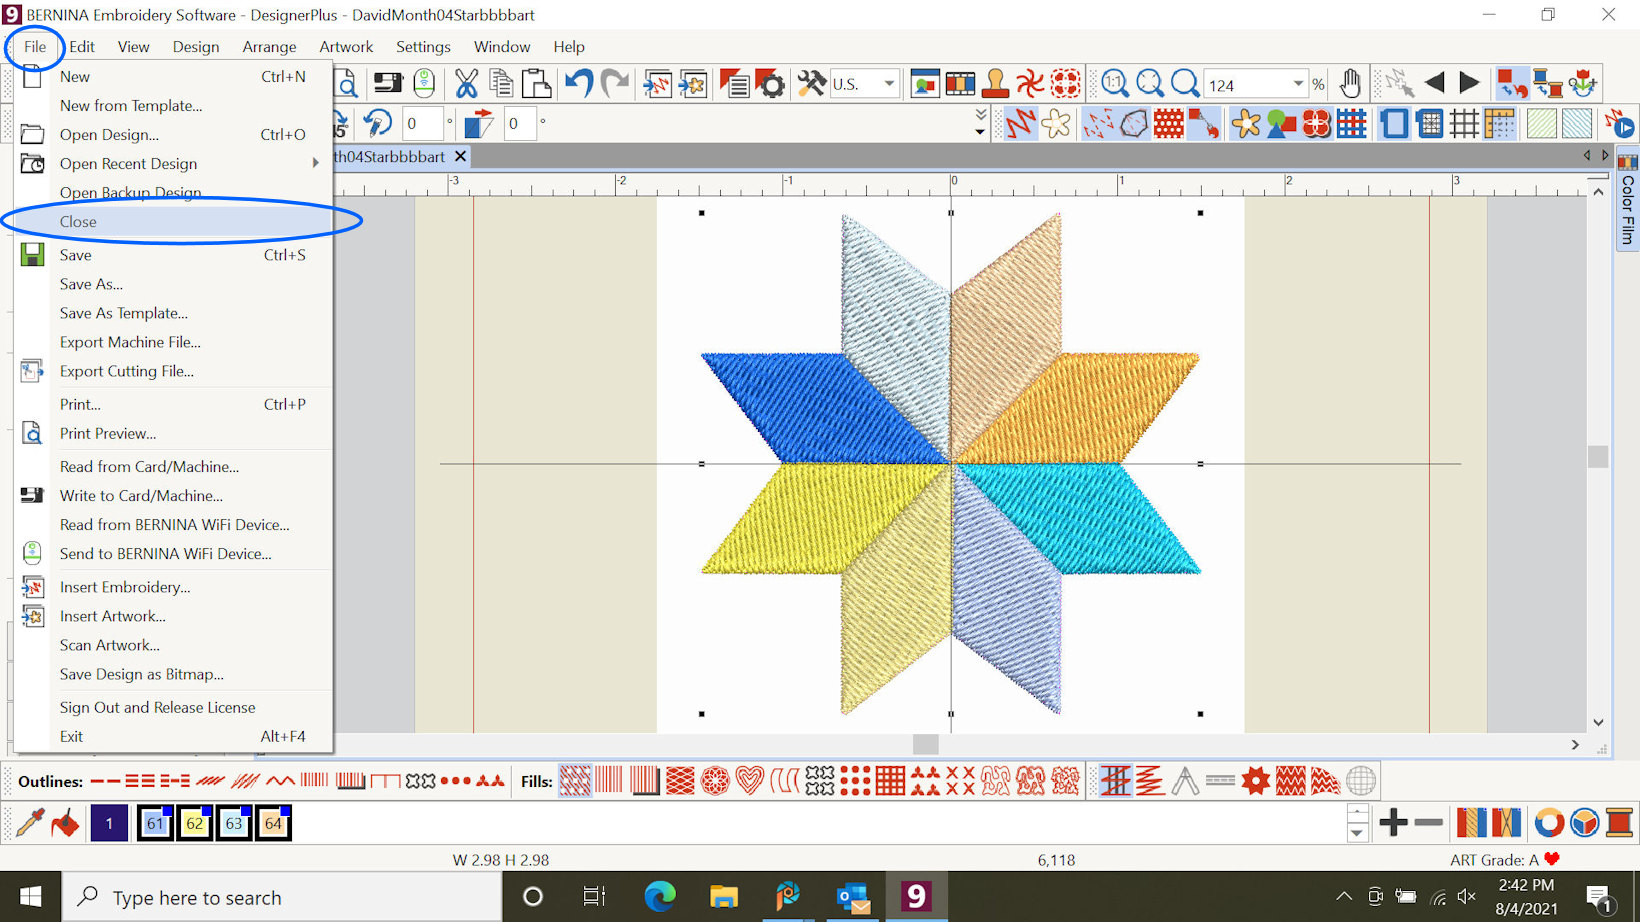Screen dimensions: 1640x922
Task: Click the skew object icon
Action: coord(479,124)
